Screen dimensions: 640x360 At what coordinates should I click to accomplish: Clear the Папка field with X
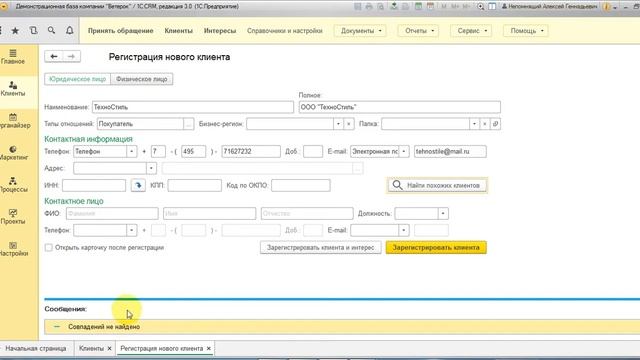coord(484,124)
